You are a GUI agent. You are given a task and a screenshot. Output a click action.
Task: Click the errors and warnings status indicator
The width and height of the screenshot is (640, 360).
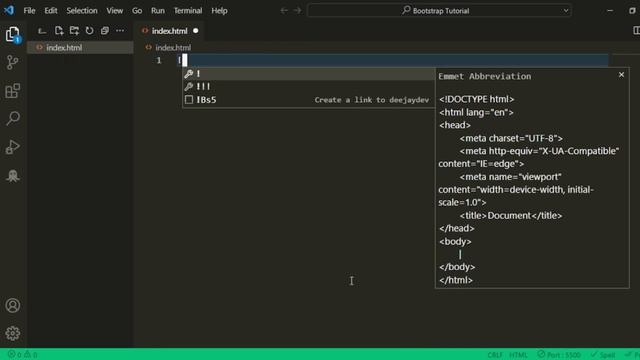23,355
